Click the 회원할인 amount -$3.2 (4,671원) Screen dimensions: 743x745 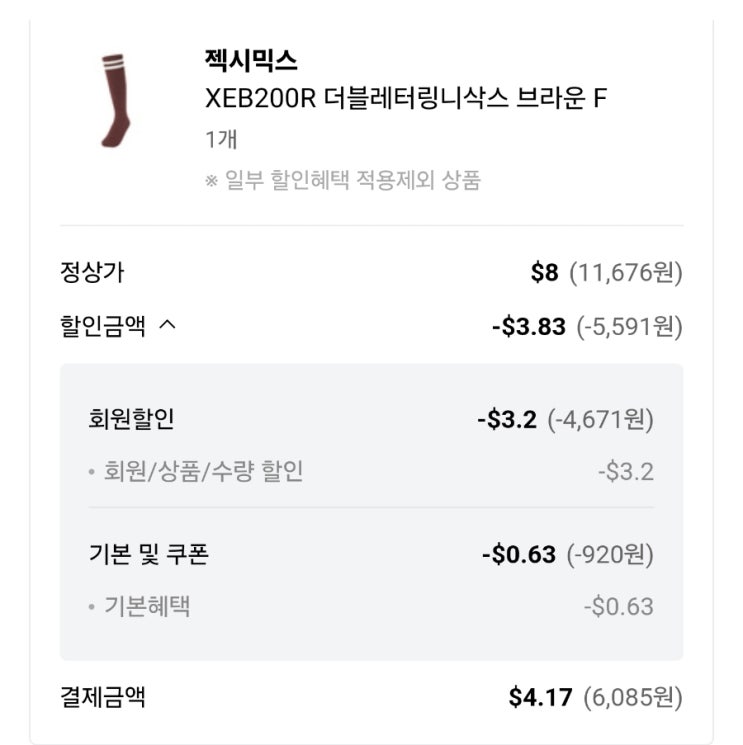pos(566,419)
